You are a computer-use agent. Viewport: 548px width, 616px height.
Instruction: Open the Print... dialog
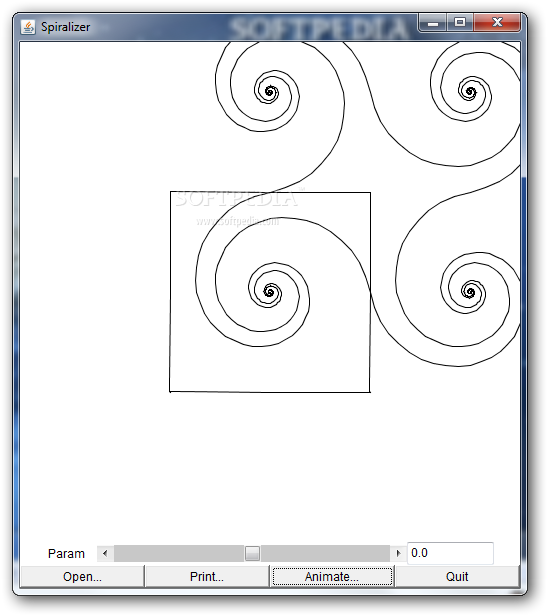[207, 576]
